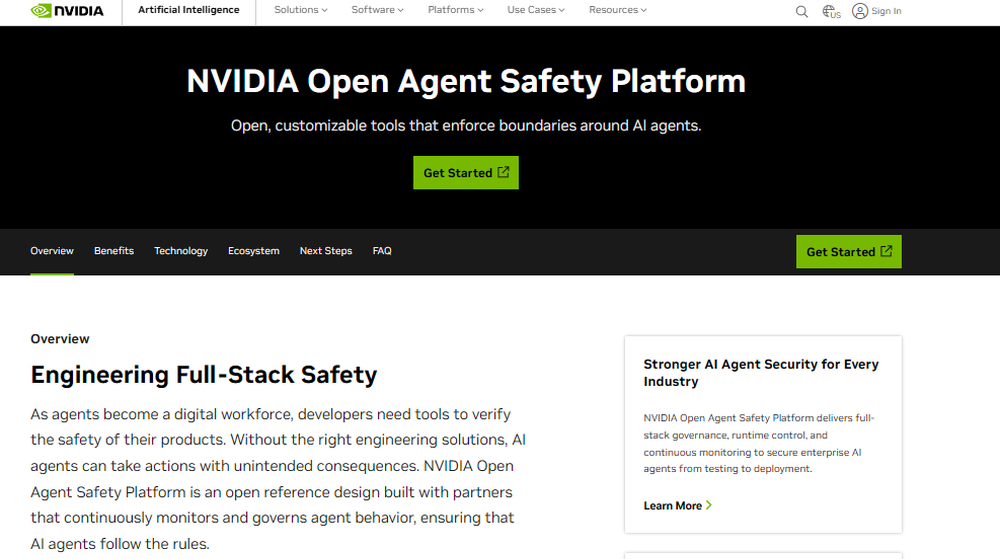Click the 'NVIDIA Open Agent Safety Platform' title

466,82
